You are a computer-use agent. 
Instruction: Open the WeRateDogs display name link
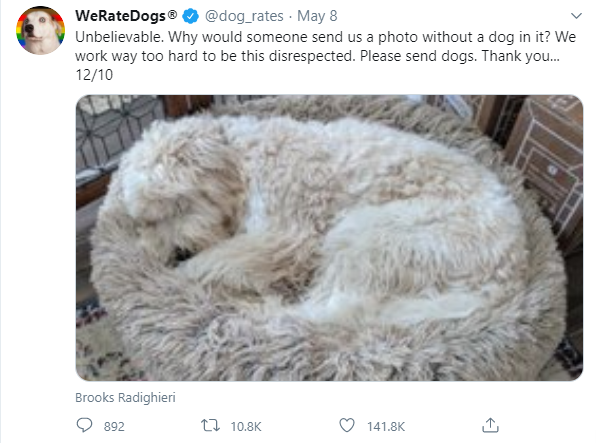[x=120, y=16]
